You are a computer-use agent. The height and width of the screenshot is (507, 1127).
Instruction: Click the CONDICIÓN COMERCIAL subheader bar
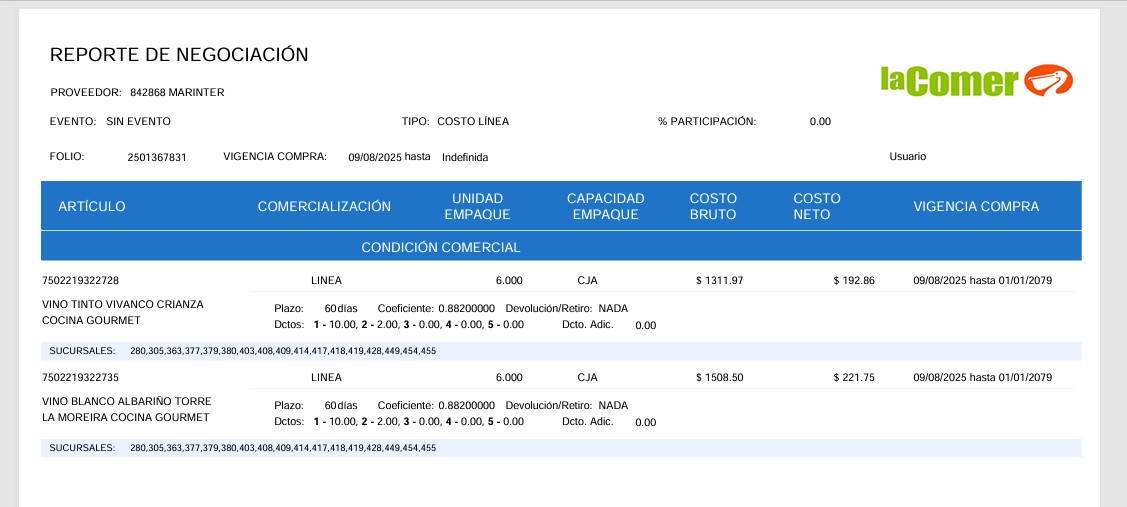coord(441,247)
